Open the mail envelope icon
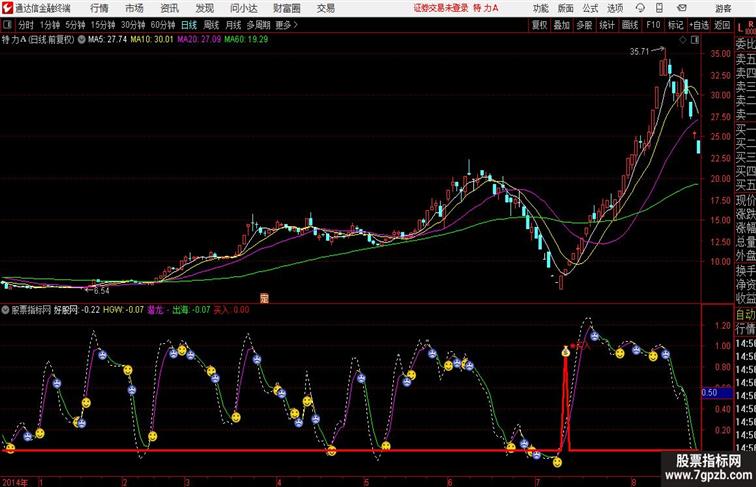The image size is (756, 487). click(682, 8)
